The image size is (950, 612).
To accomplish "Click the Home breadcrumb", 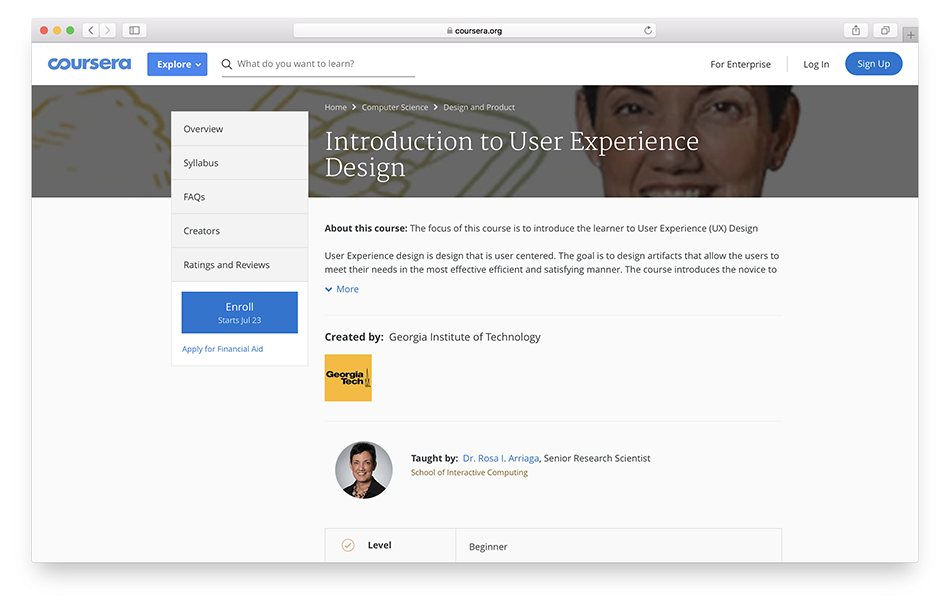I will pyautogui.click(x=335, y=107).
